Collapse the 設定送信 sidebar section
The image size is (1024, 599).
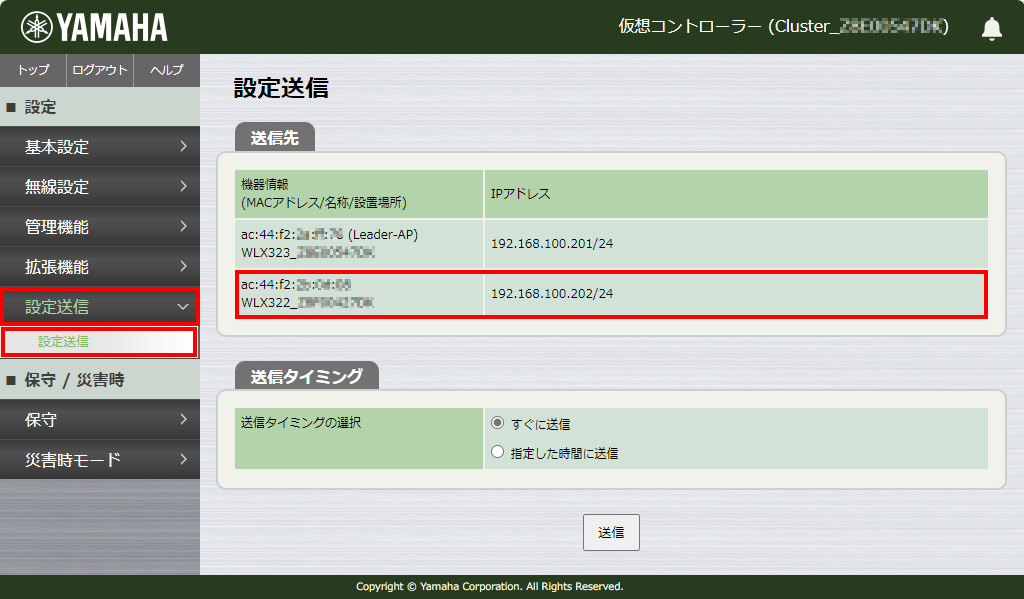pos(100,306)
